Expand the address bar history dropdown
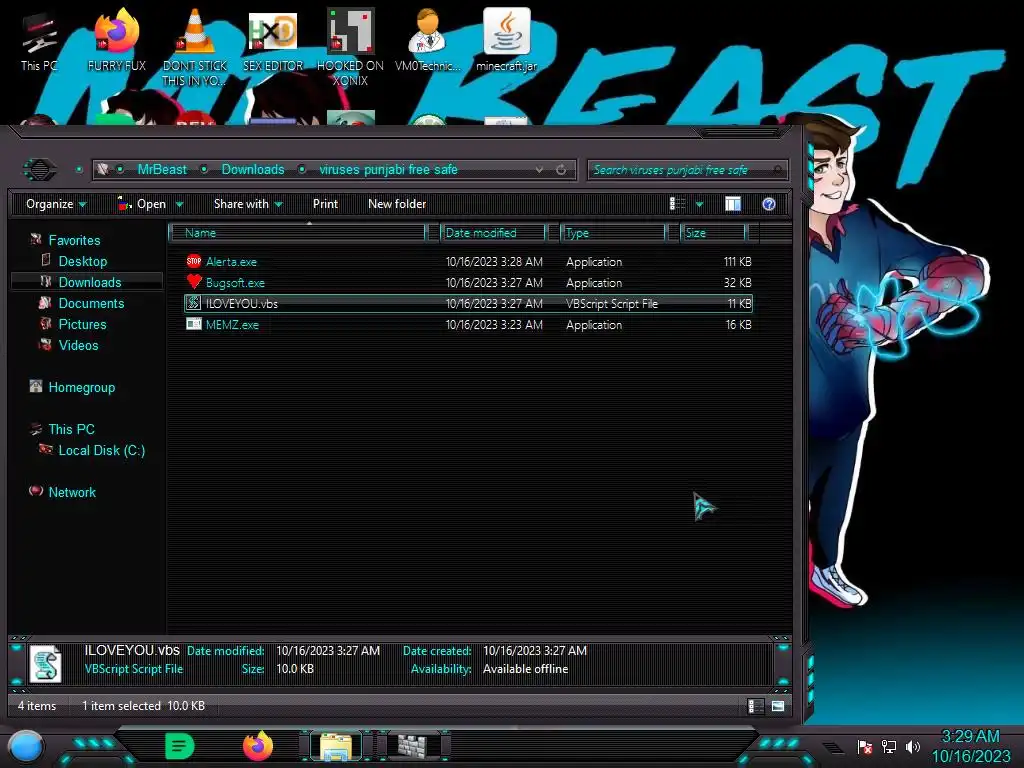 [539, 170]
